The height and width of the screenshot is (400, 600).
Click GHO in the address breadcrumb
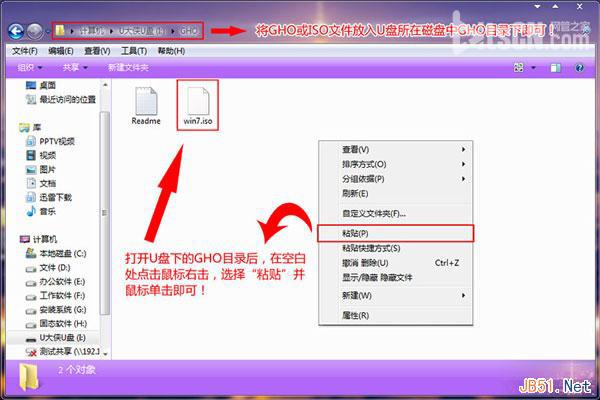(189, 31)
